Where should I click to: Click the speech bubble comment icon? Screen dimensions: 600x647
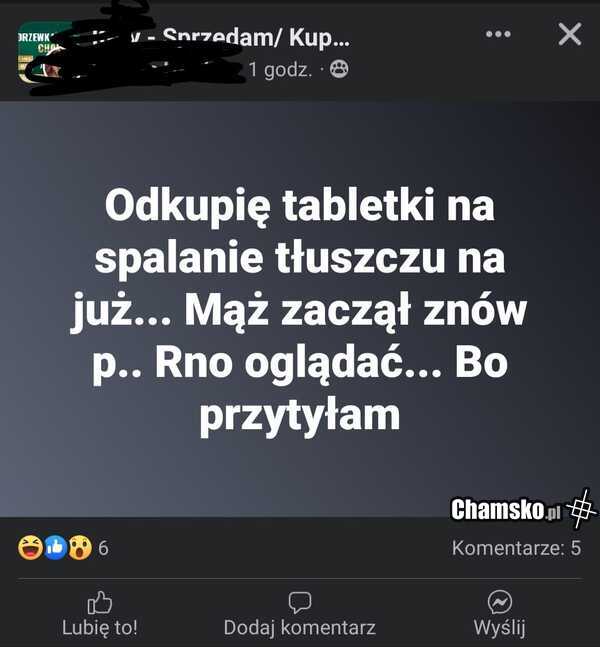(x=300, y=603)
